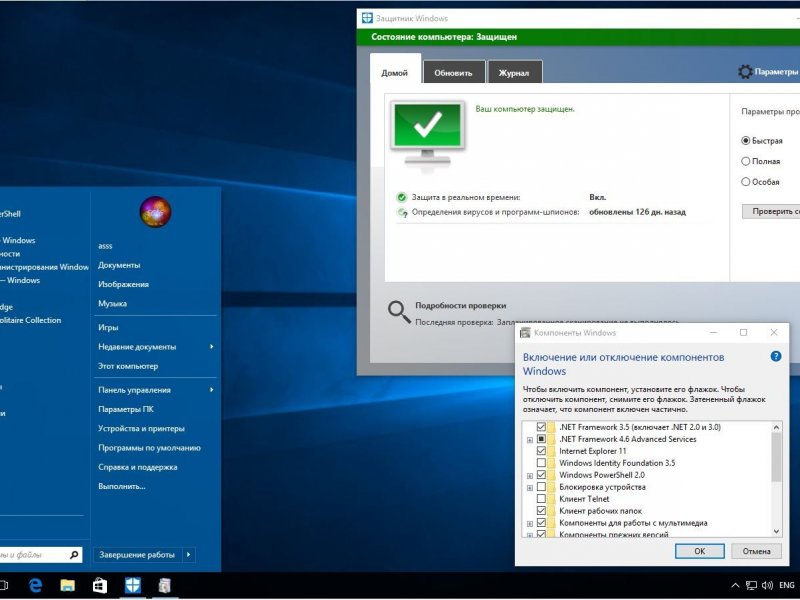Click folder icon of Клиент Telnet row
The image size is (800, 600).
(551, 499)
